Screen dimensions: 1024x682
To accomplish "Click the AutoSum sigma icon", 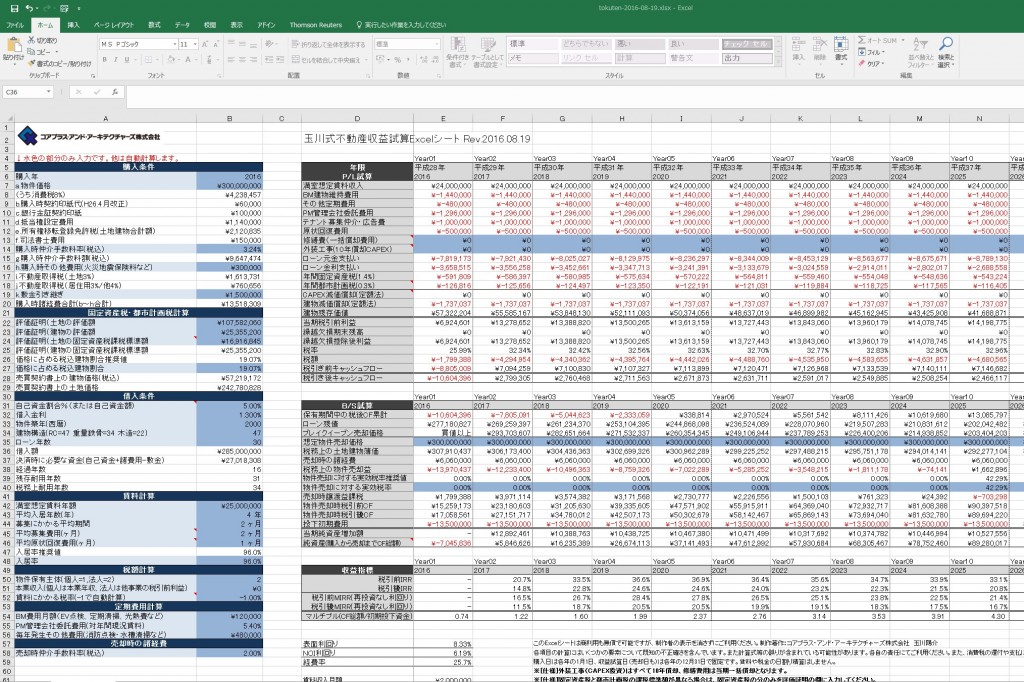I will coord(862,41).
